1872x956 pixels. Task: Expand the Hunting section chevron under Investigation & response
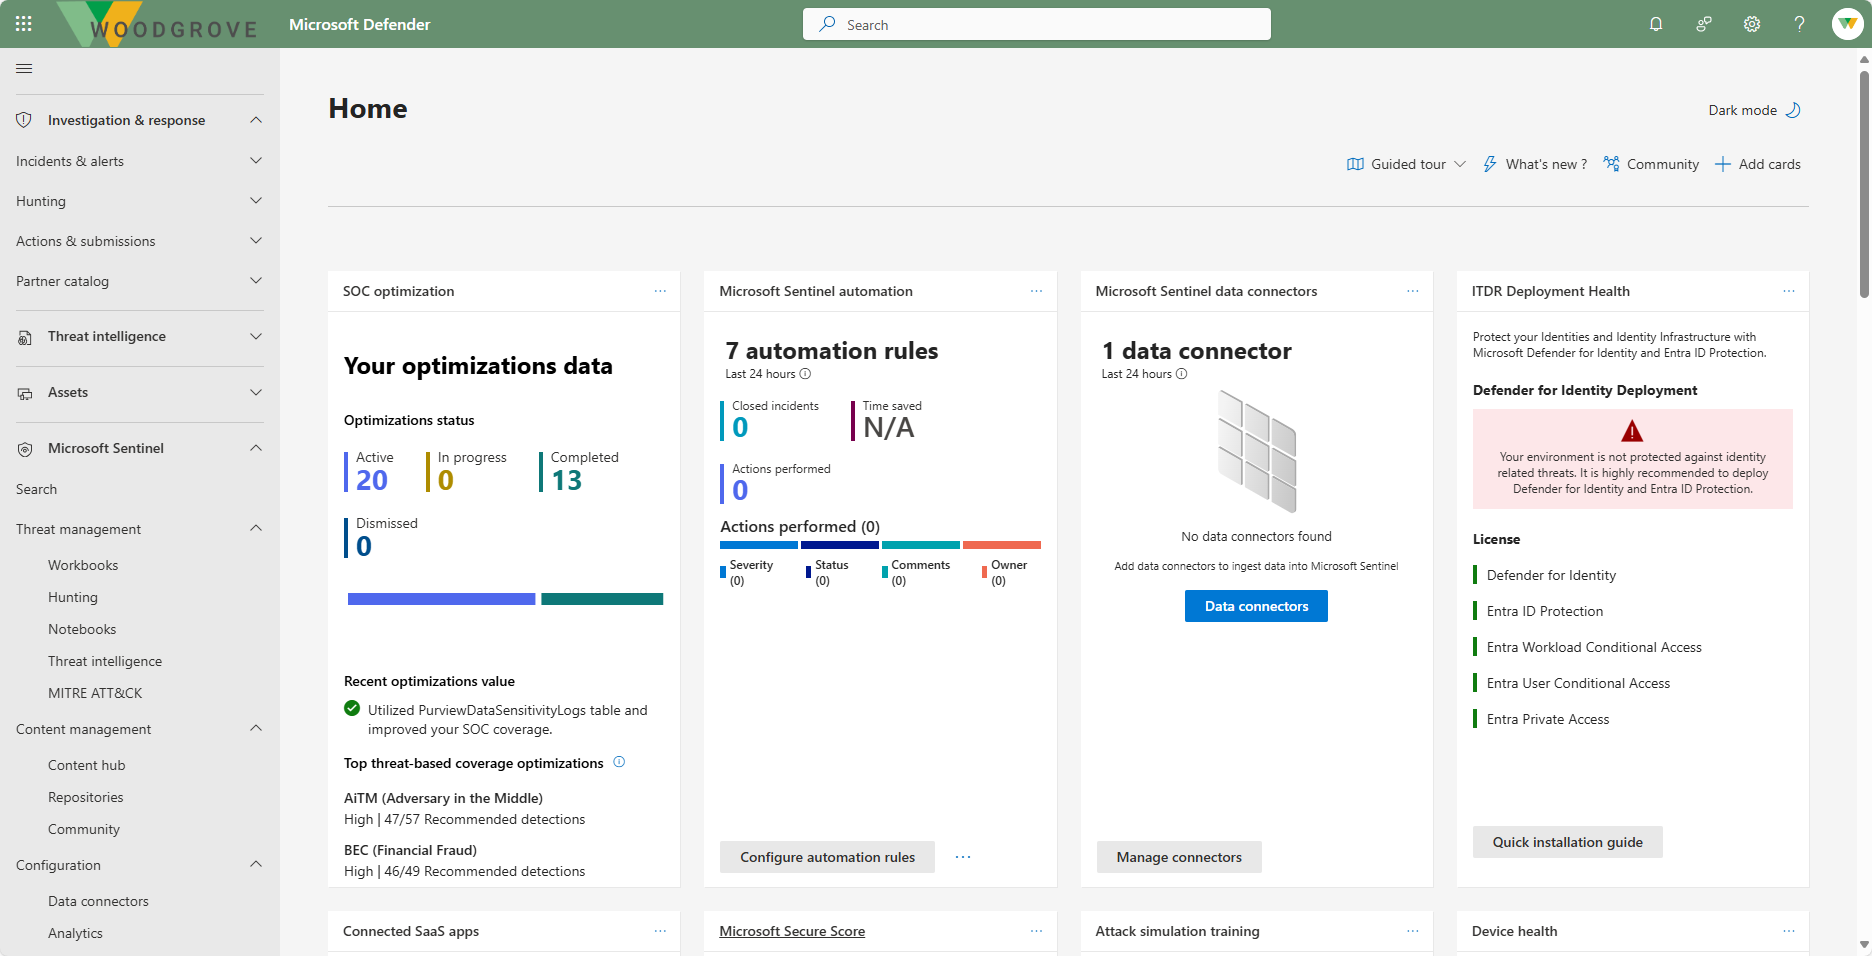pyautogui.click(x=256, y=201)
